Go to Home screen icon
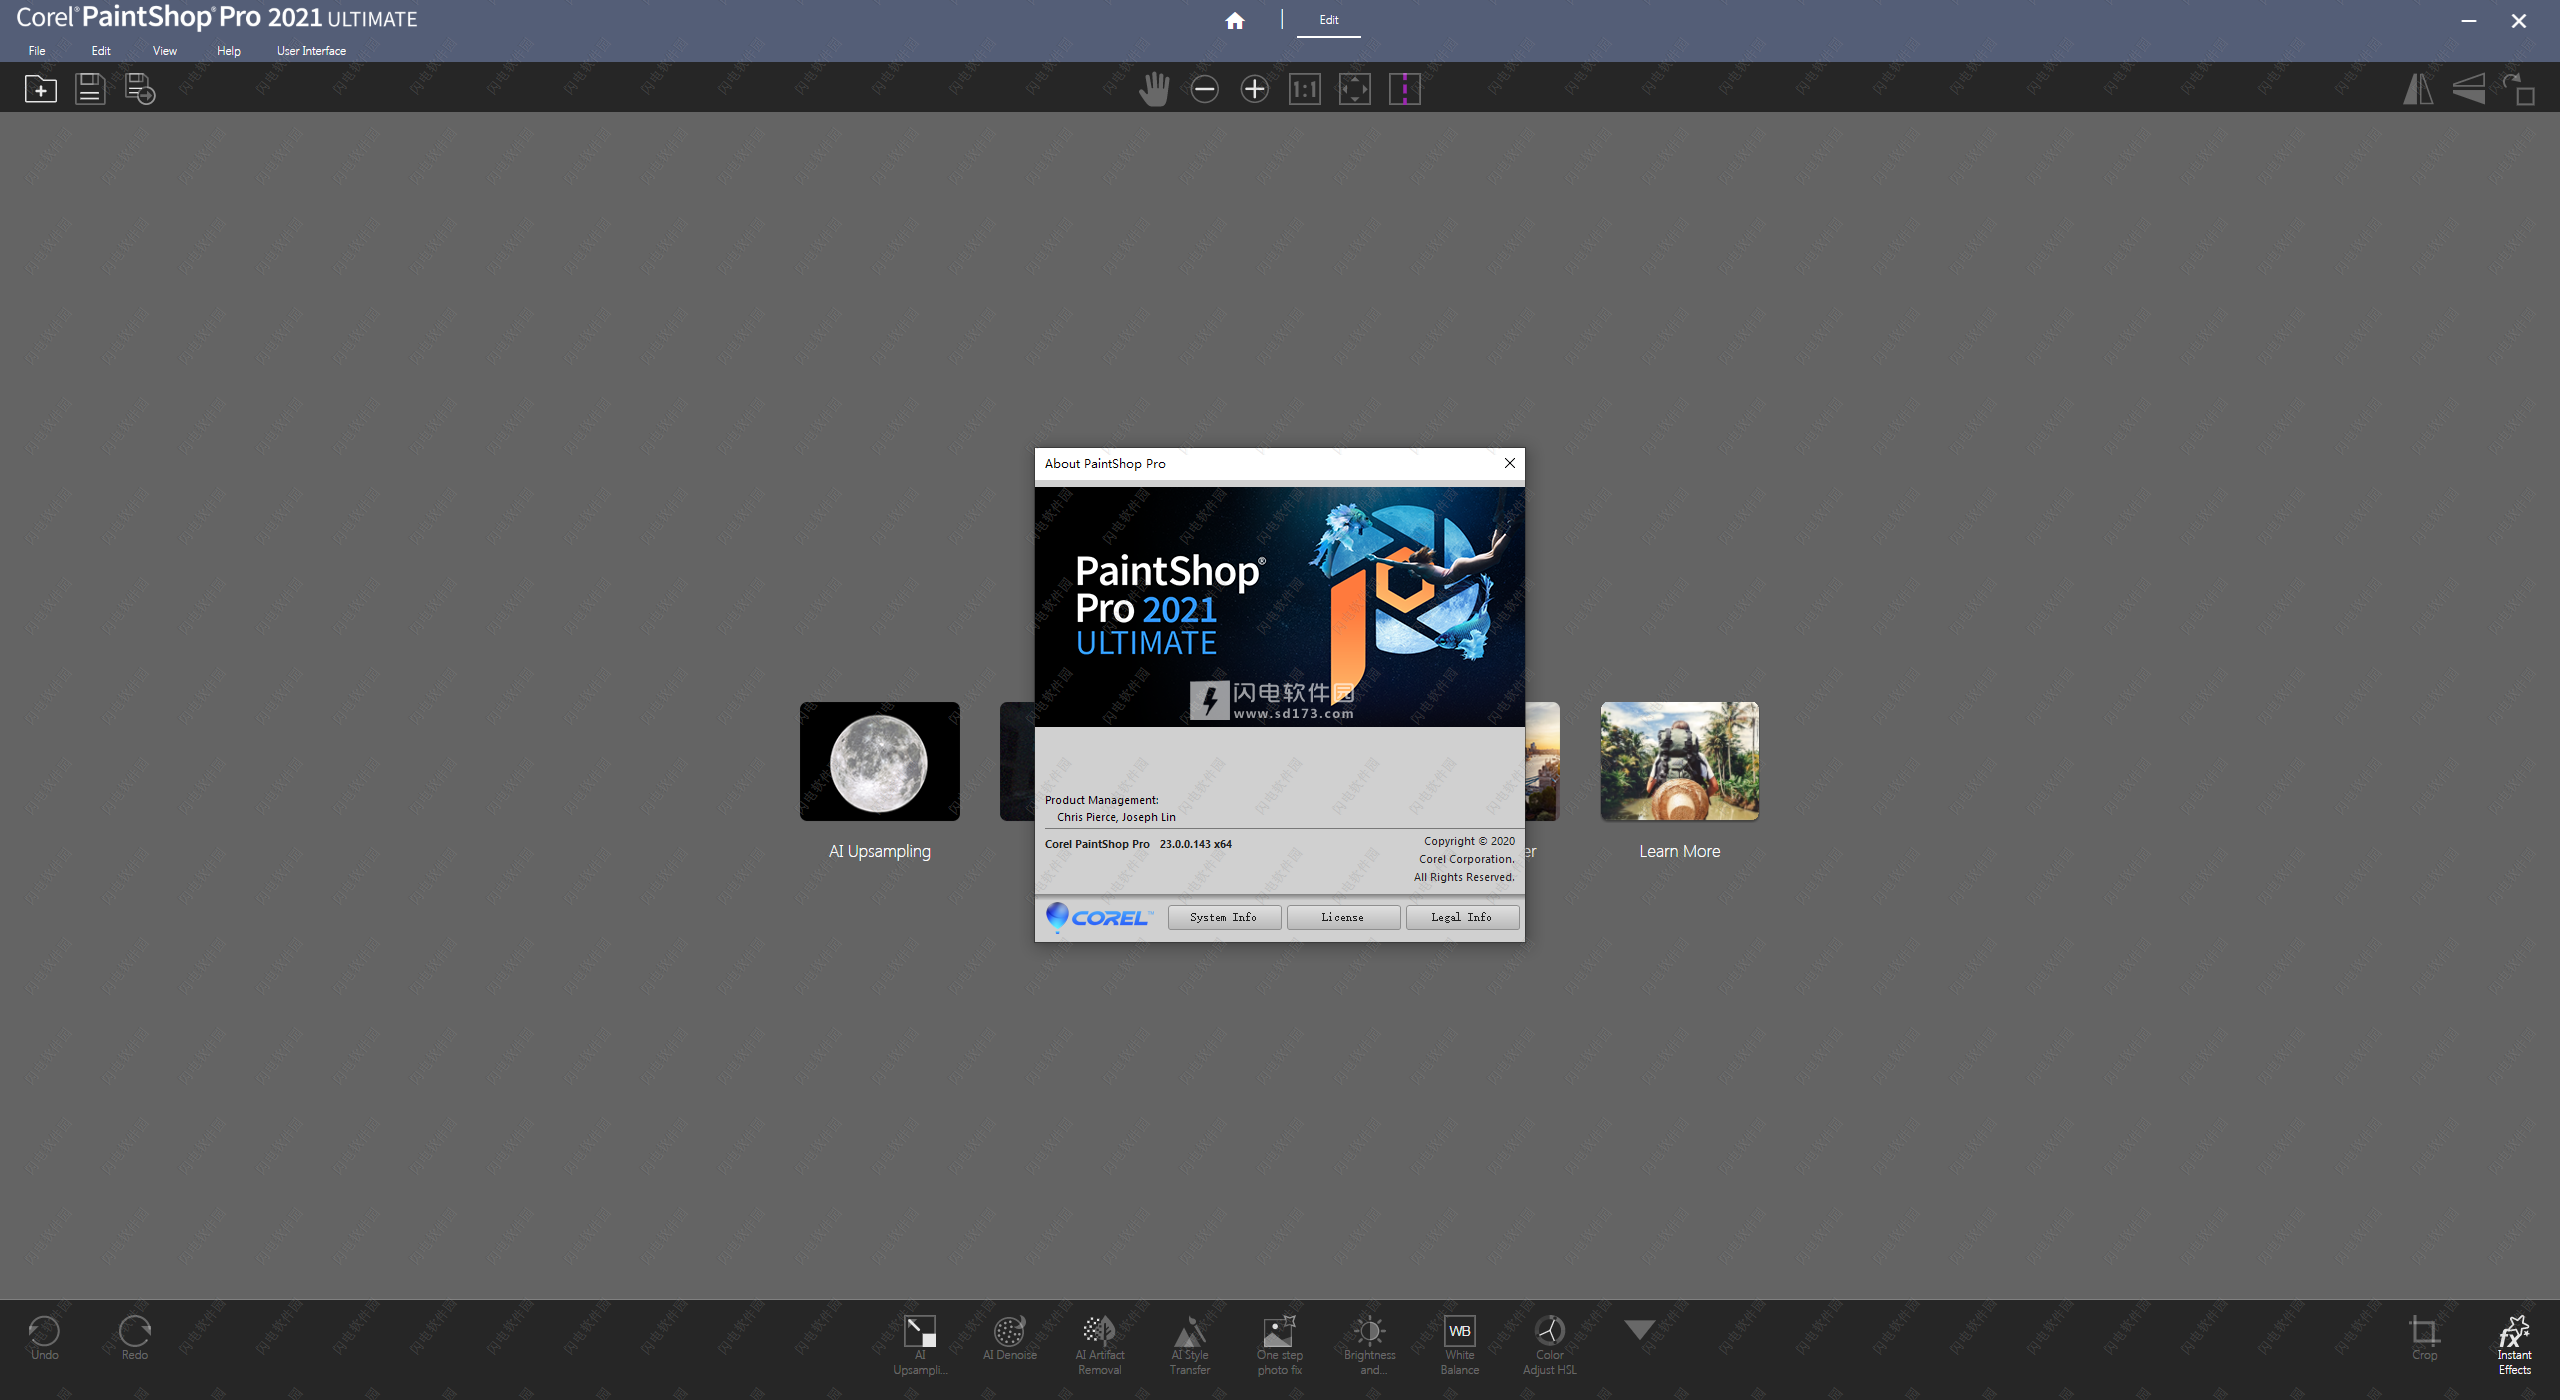This screenshot has width=2560, height=1400. pyautogui.click(x=1235, y=20)
